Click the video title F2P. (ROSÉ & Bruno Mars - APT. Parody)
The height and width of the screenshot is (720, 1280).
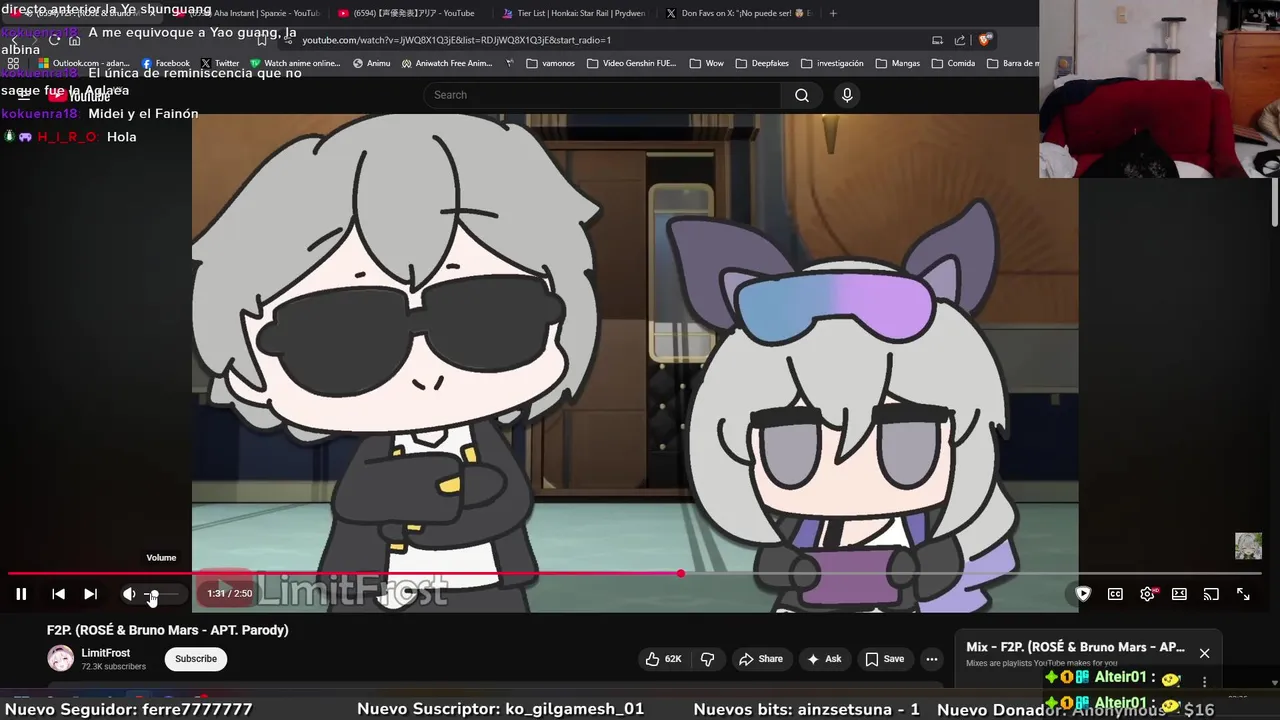point(168,630)
